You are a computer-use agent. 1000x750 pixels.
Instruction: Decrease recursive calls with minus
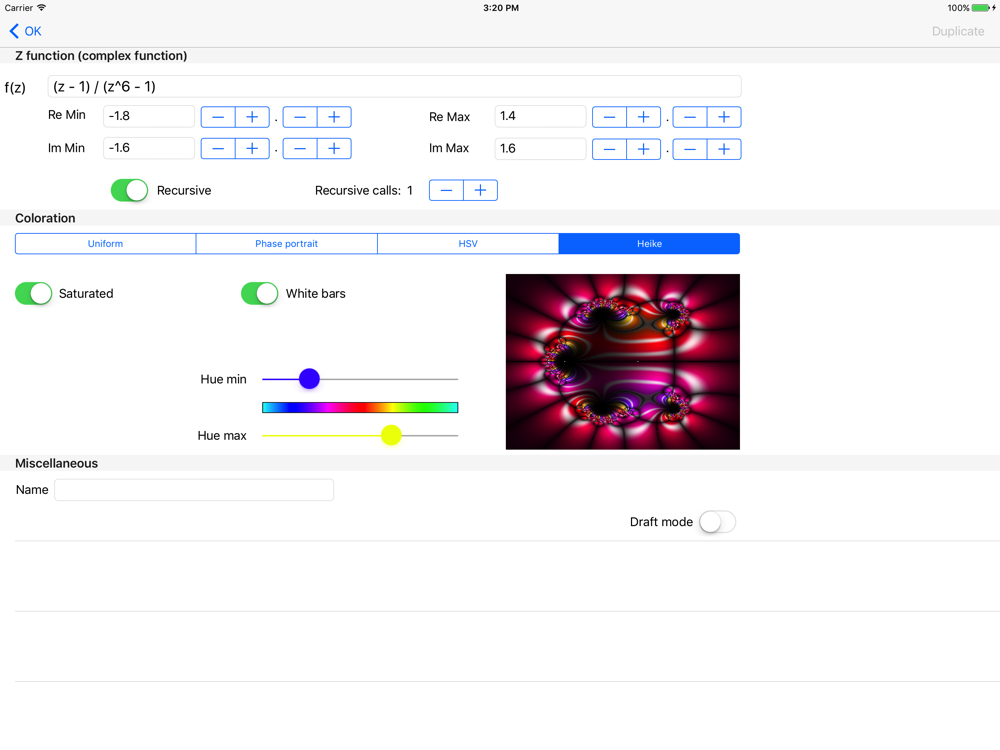tap(446, 190)
